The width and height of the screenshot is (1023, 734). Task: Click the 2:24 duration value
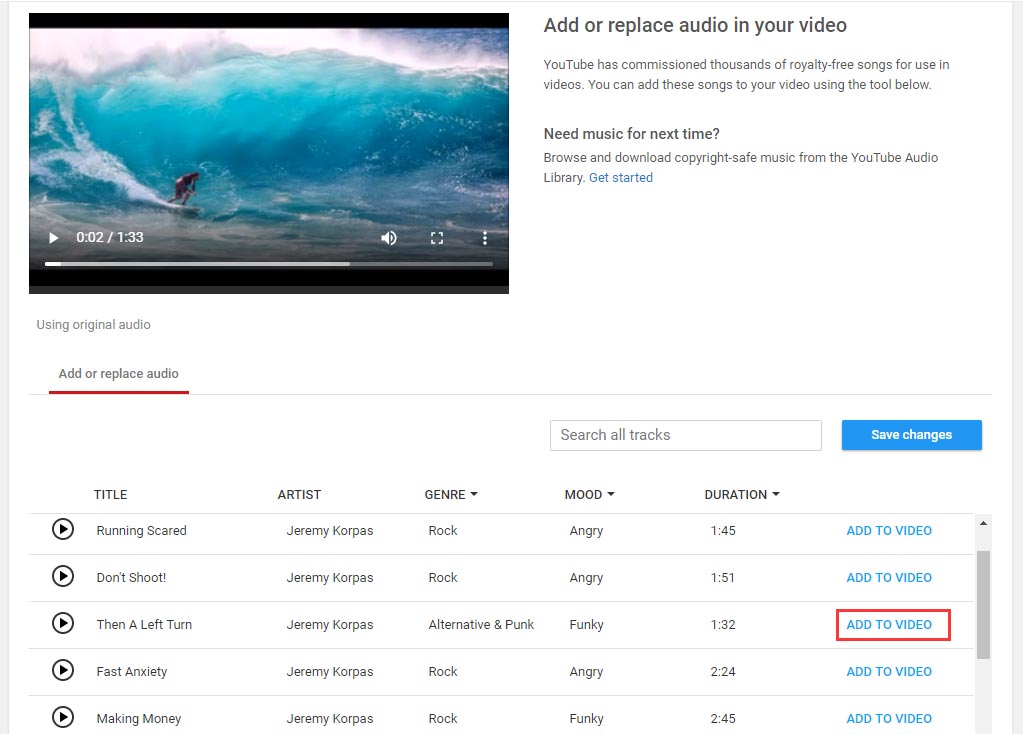tap(723, 671)
